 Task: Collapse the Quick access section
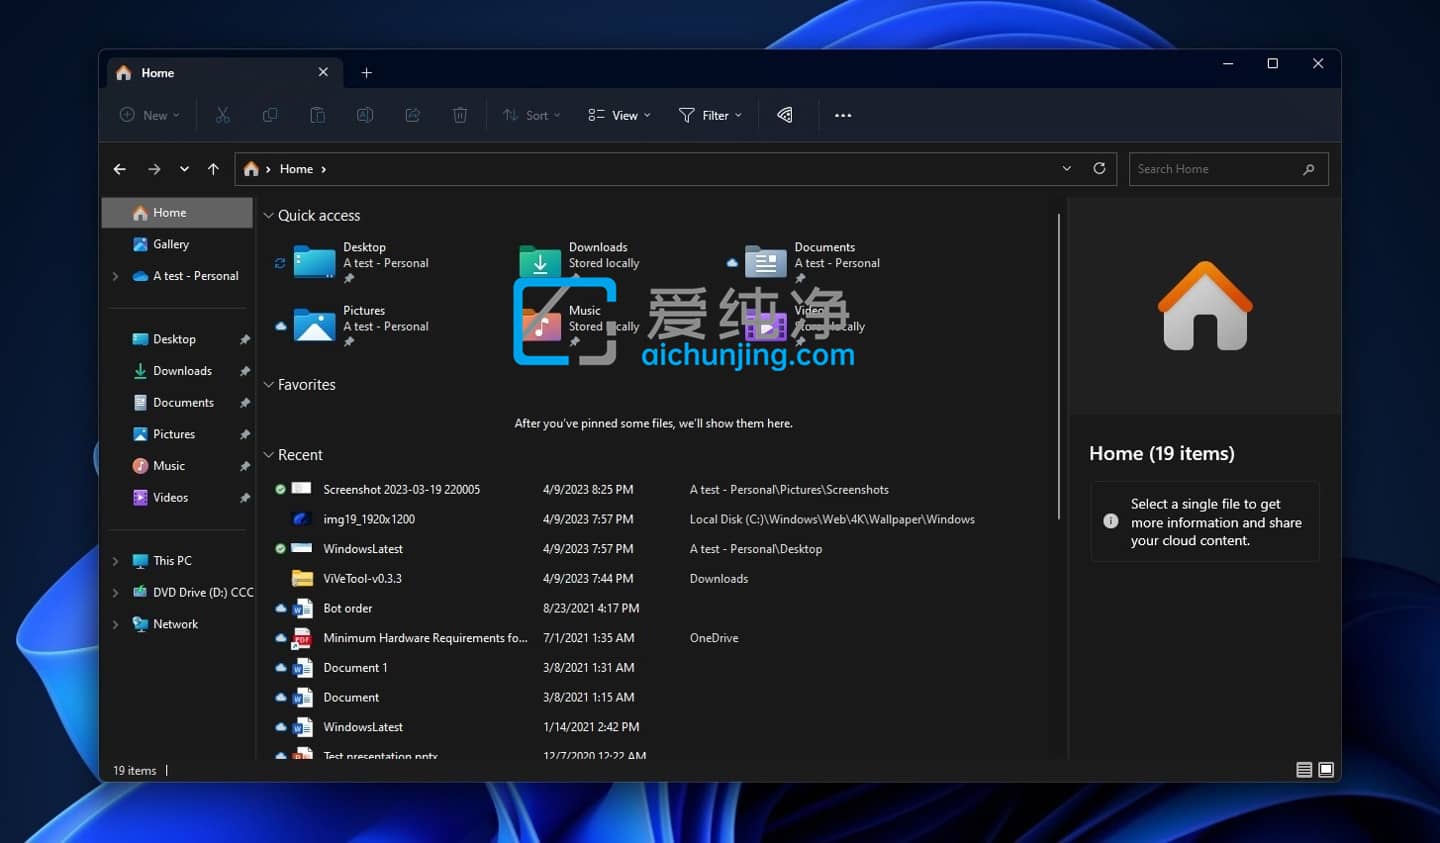tap(268, 216)
